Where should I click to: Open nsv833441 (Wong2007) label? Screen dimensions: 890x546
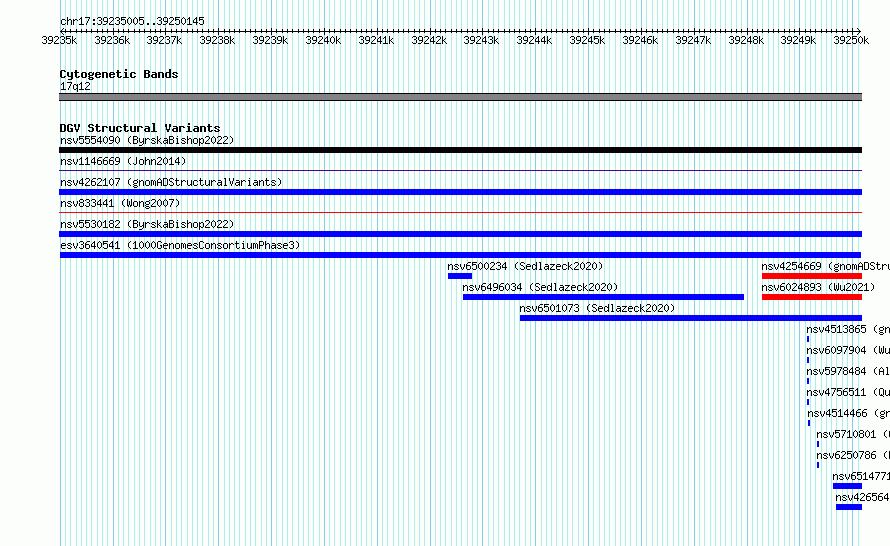pos(120,203)
